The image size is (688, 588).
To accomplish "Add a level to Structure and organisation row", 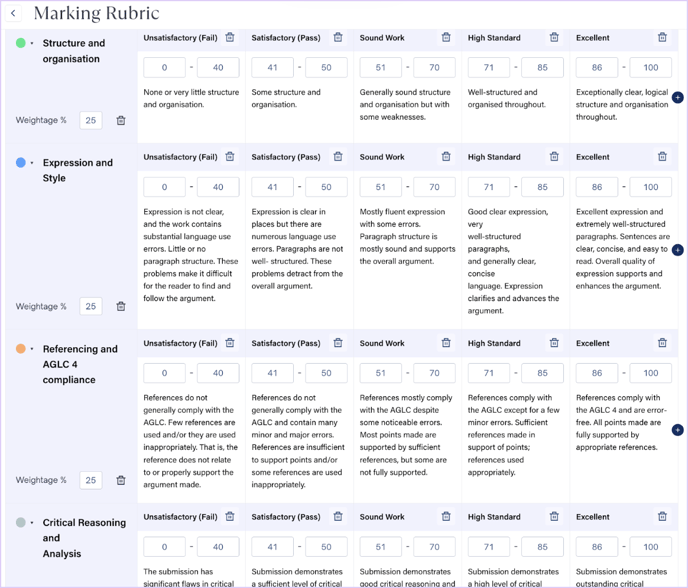I will tap(677, 98).
